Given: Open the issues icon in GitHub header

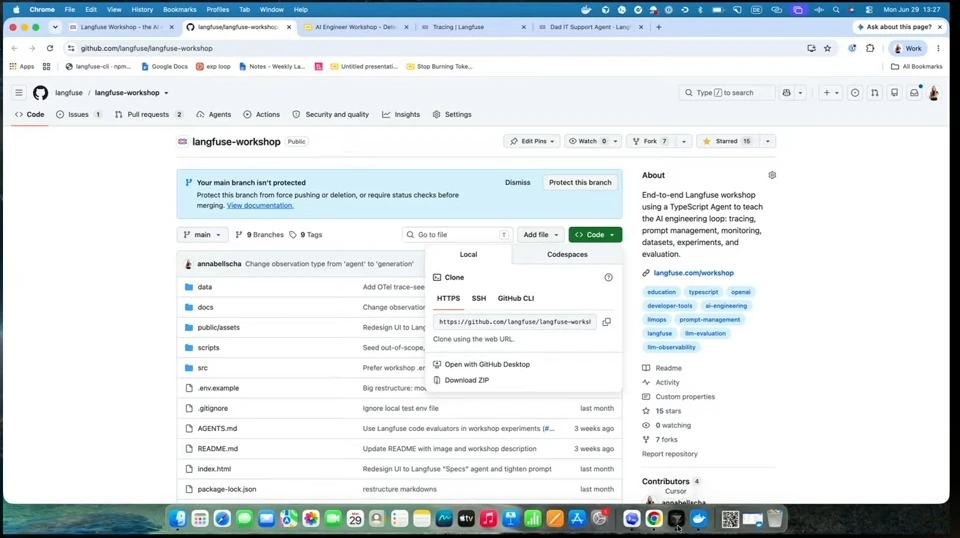Looking at the screenshot, I should 855,93.
